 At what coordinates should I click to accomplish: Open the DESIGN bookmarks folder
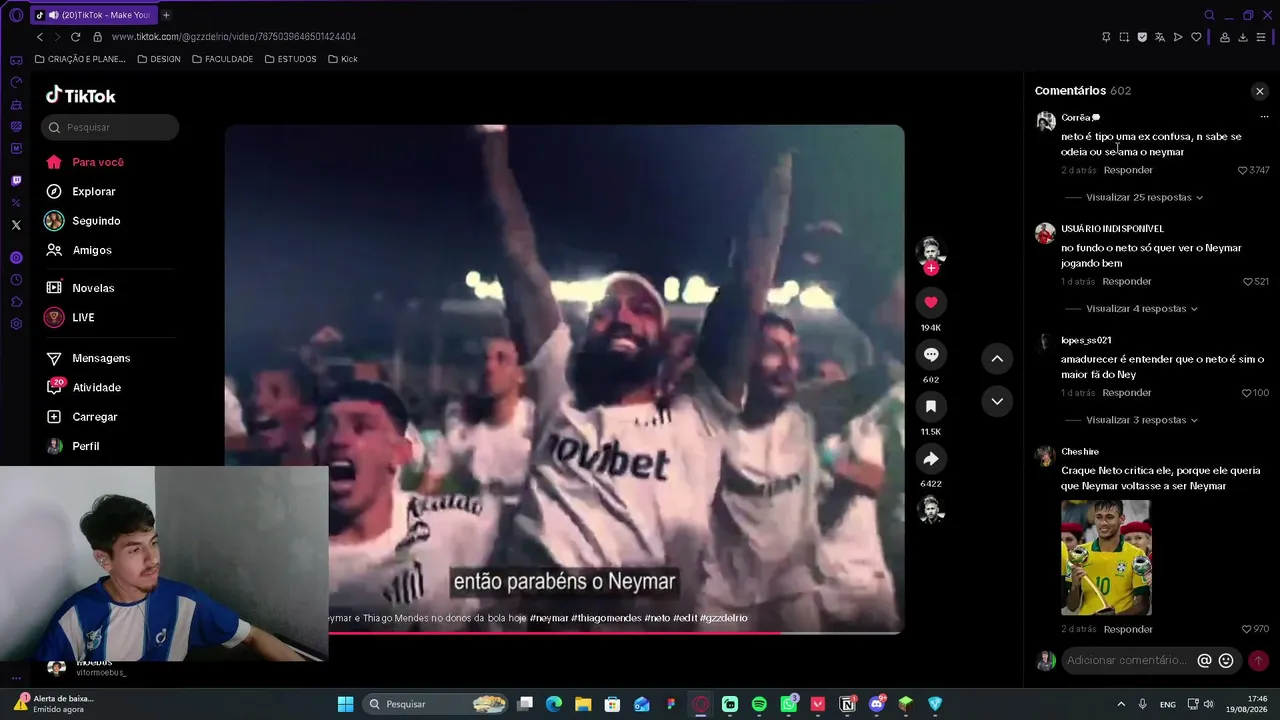point(159,59)
